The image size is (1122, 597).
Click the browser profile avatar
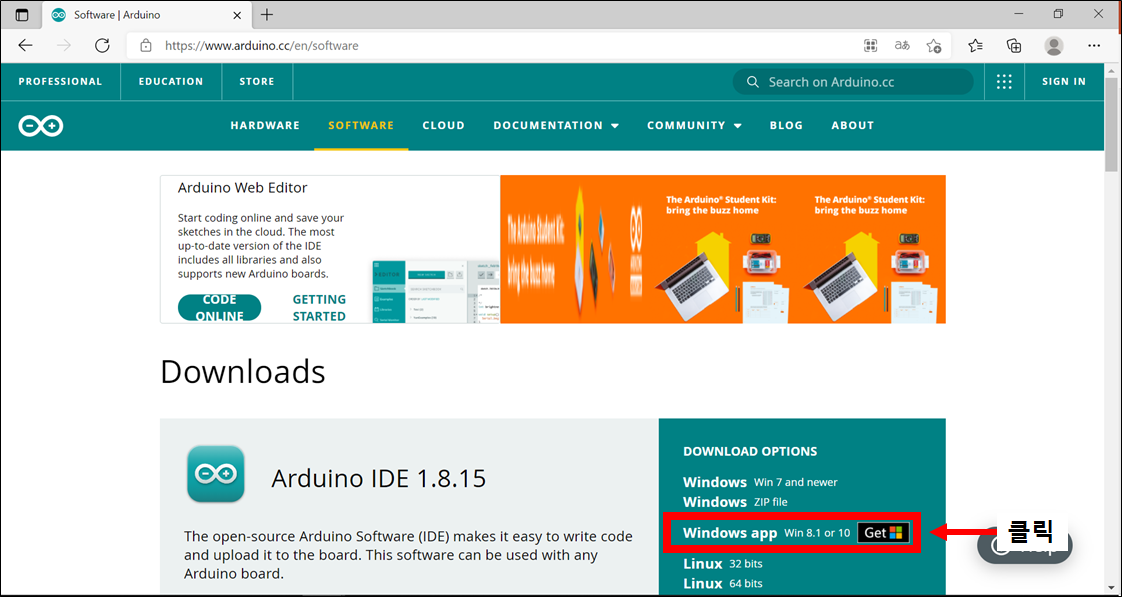coord(1053,46)
